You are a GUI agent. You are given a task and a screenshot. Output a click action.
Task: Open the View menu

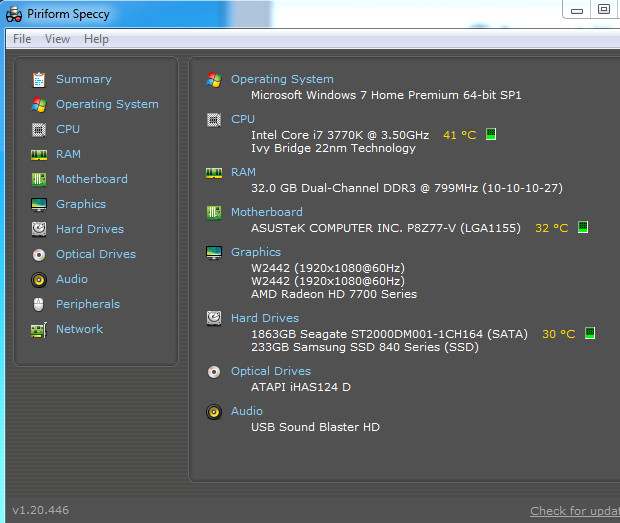[57, 39]
